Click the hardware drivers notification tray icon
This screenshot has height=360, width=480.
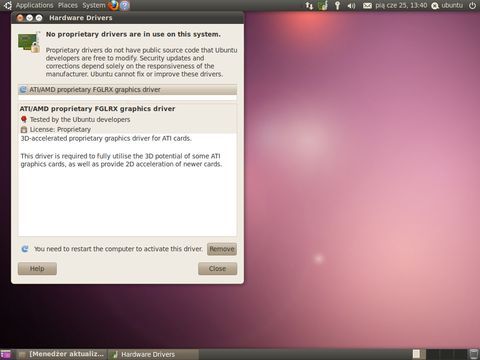[323, 5]
